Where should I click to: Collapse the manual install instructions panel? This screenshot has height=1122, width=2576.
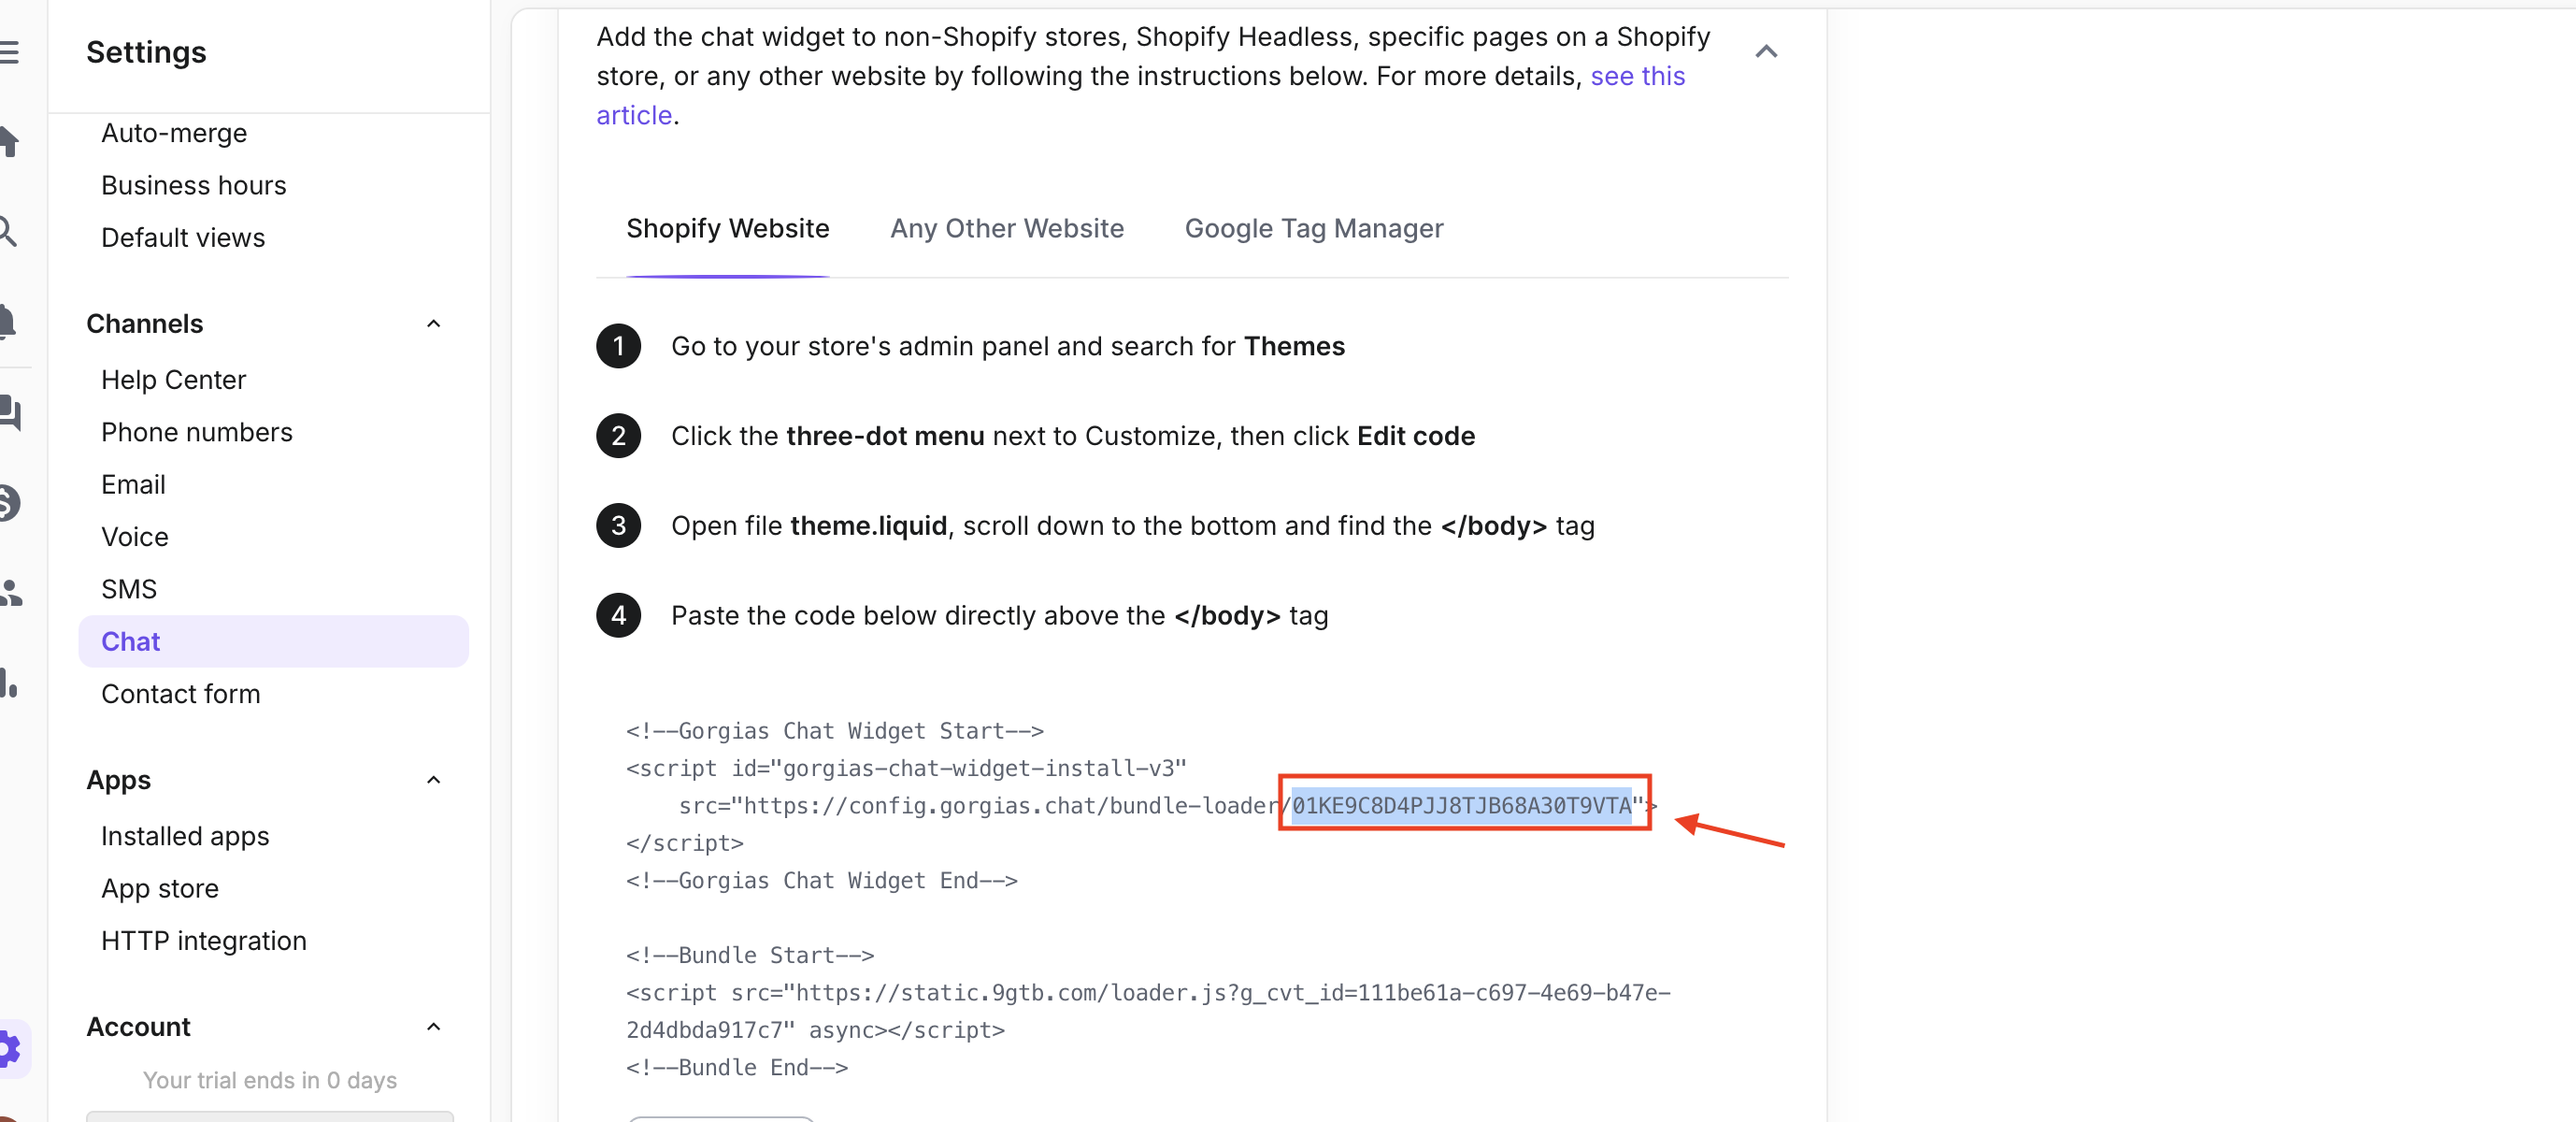(1766, 52)
